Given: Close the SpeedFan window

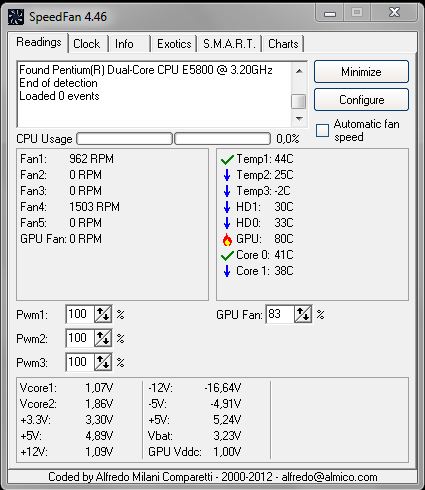Looking at the screenshot, I should coord(394,13).
